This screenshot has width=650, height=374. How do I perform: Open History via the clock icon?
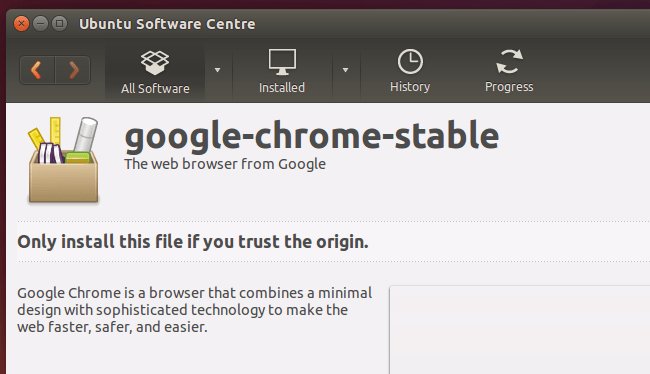point(410,61)
